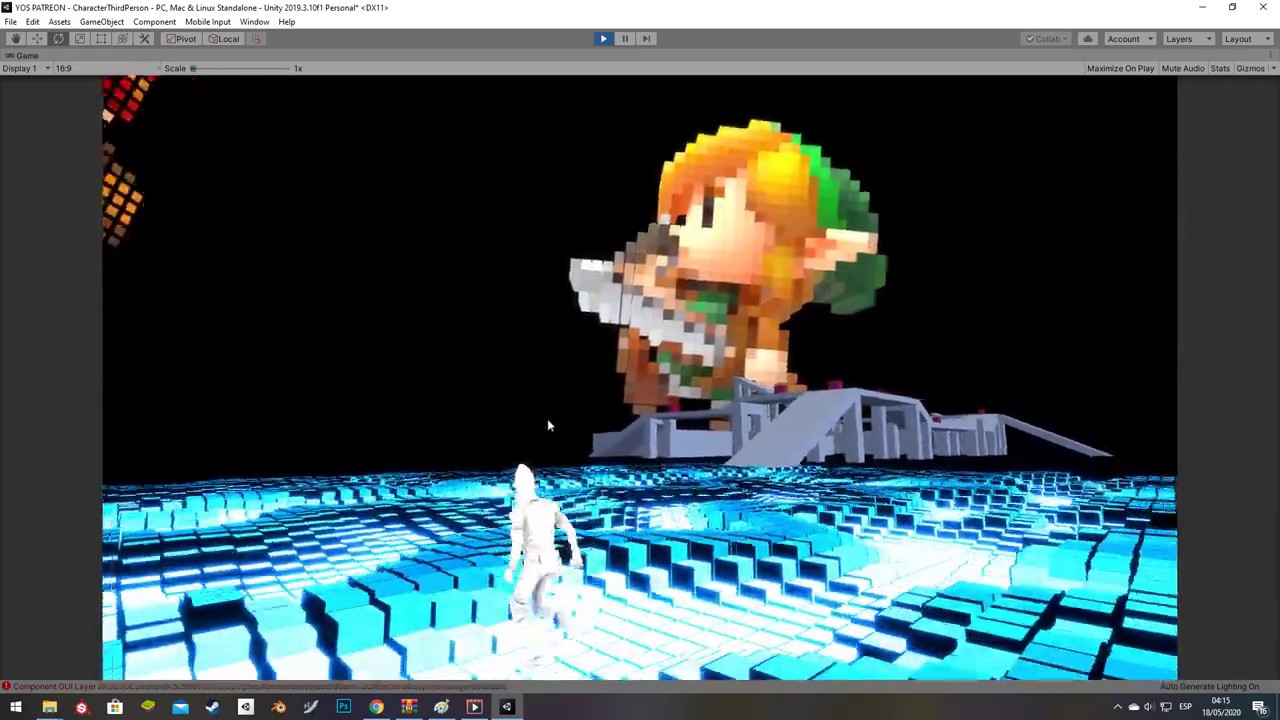Open Google Chrome from the taskbar
Image resolution: width=1280 pixels, height=720 pixels.
tap(376, 707)
